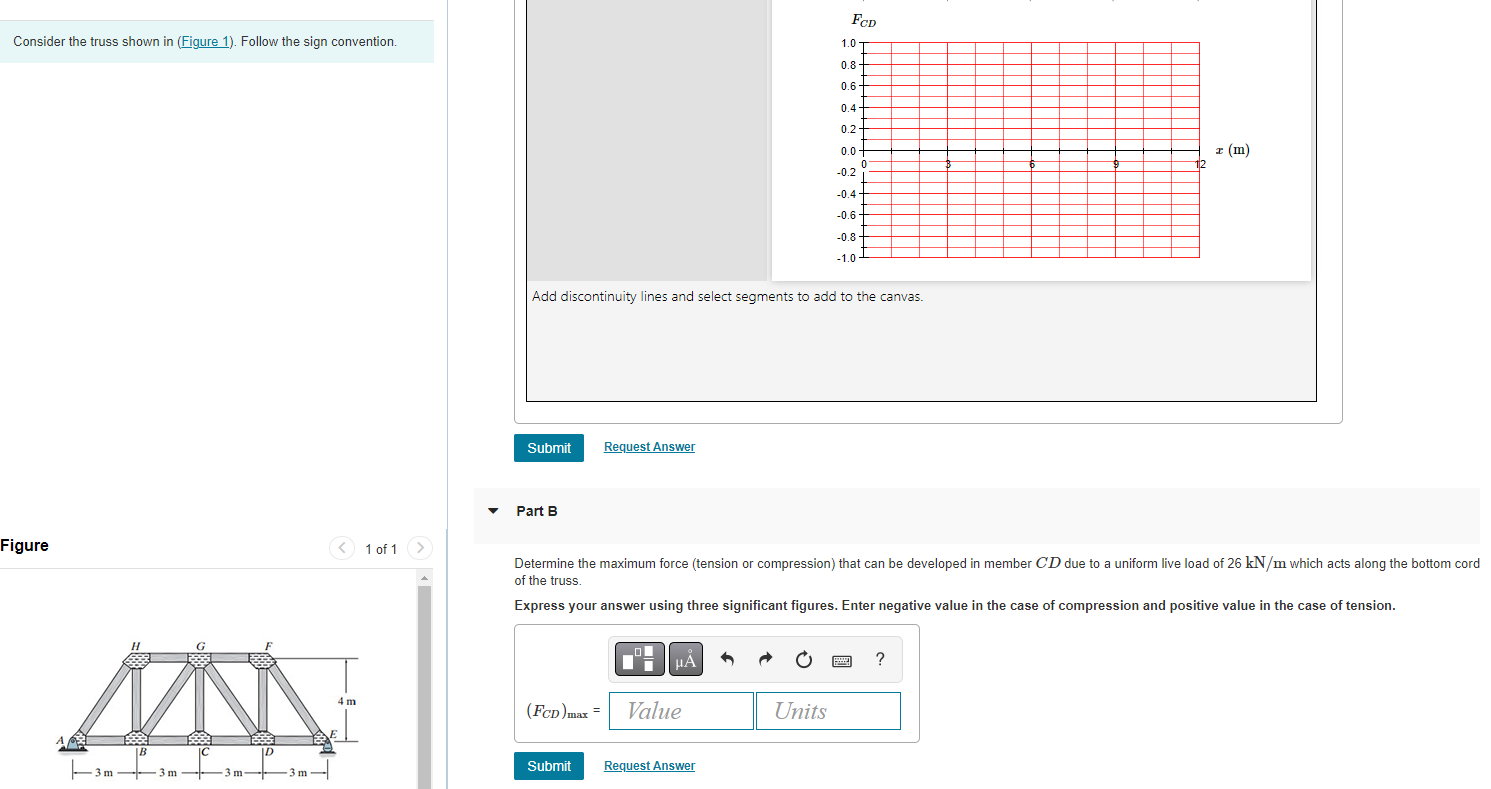Screen dimensions: 1491x789
Task: Select the truss figure thumbnail
Action: pyautogui.click(x=200, y=700)
